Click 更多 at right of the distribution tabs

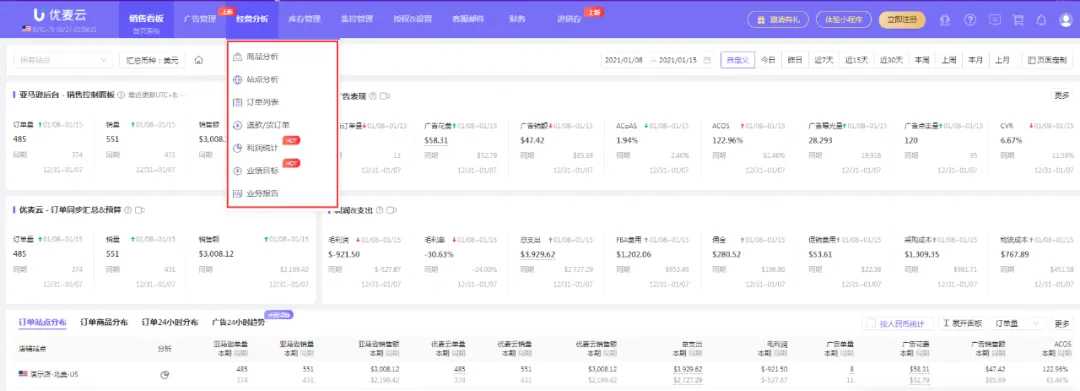(1061, 323)
